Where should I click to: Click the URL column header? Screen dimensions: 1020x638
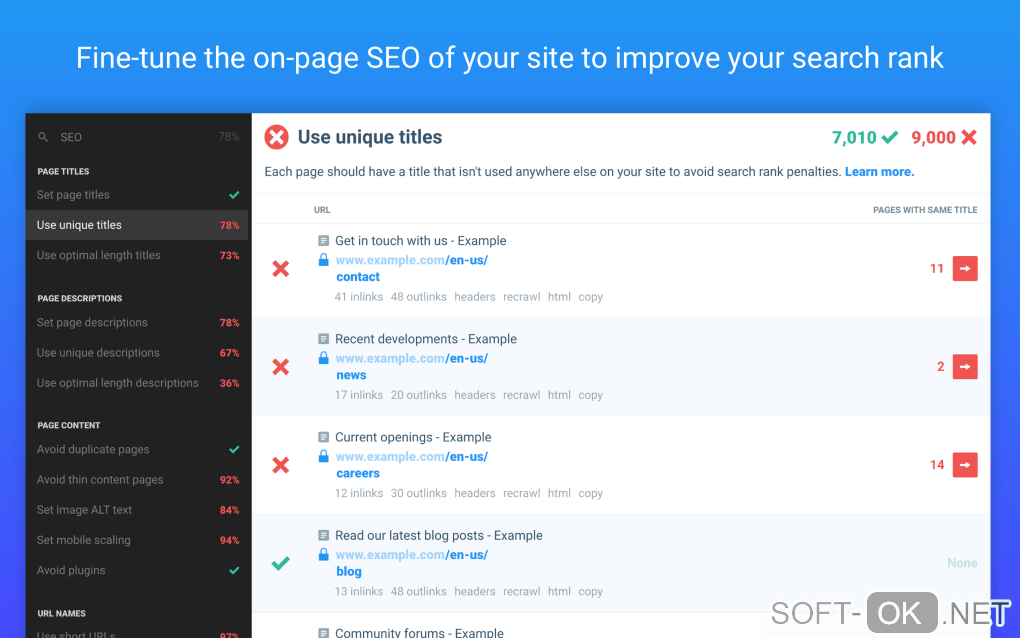[322, 210]
